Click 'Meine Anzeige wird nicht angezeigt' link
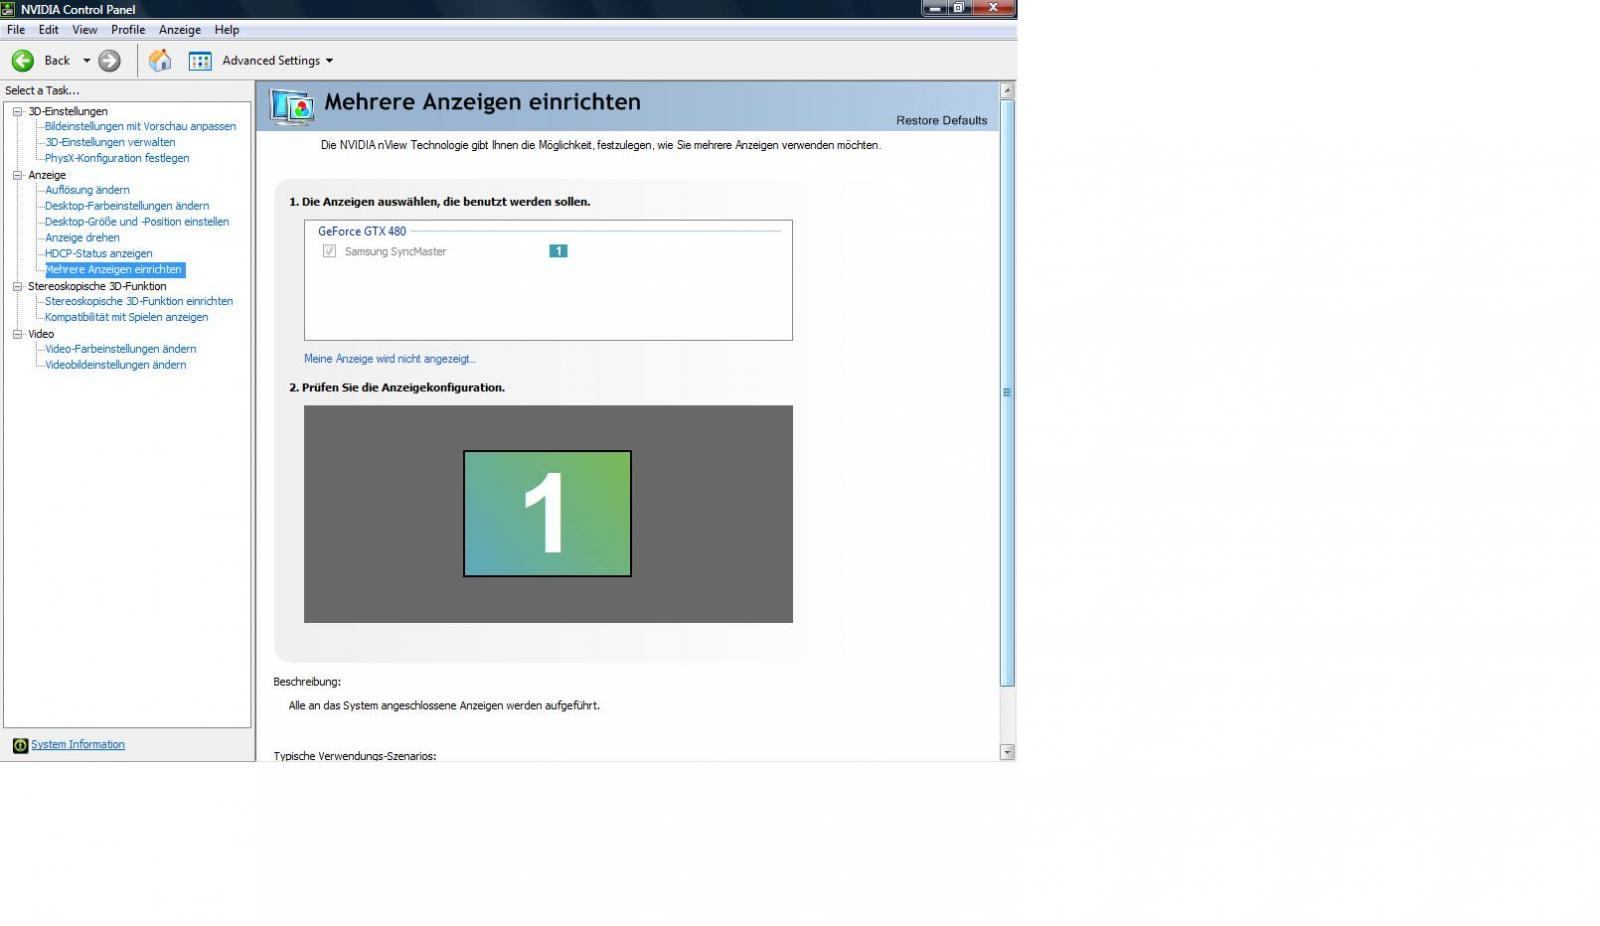The width and height of the screenshot is (1600, 926). [390, 359]
